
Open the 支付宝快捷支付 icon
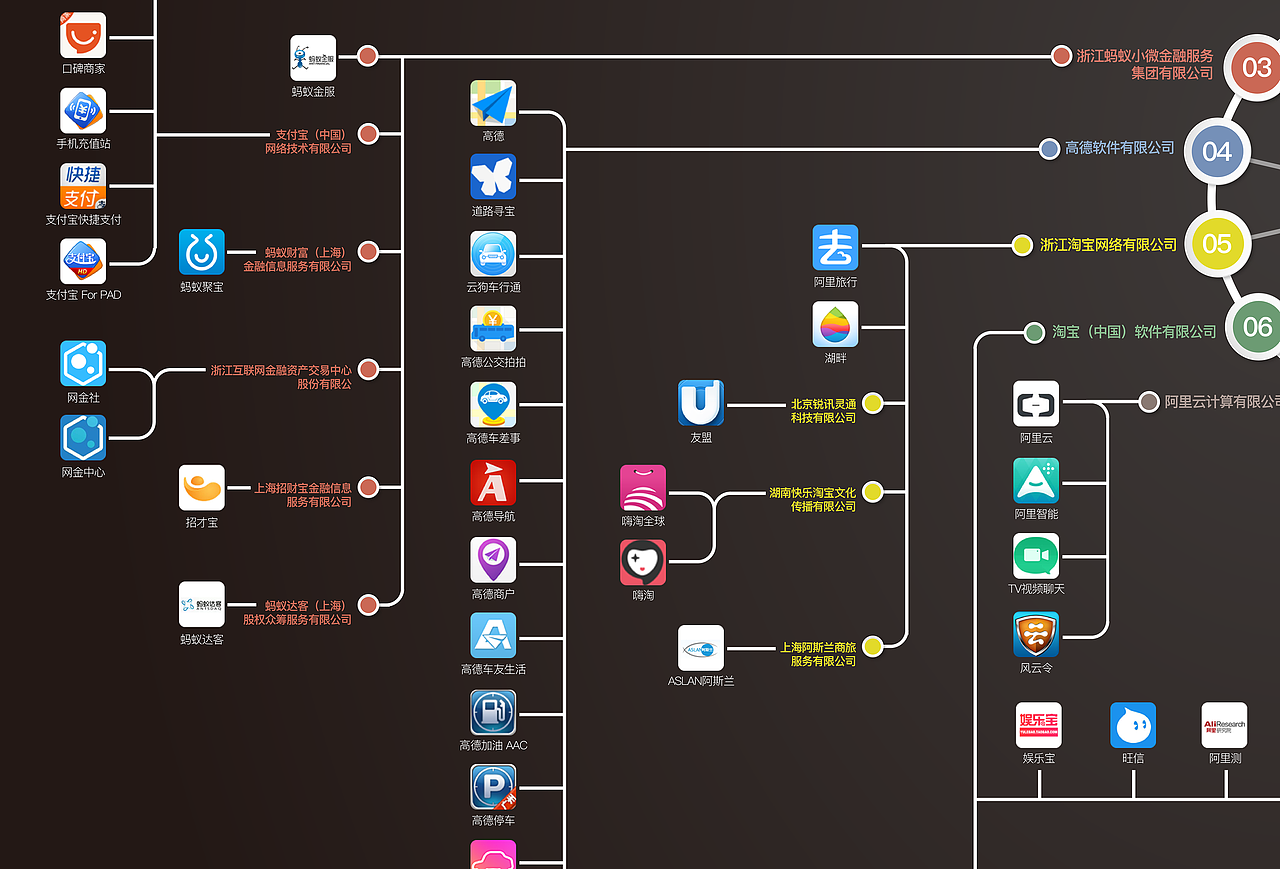[x=83, y=186]
